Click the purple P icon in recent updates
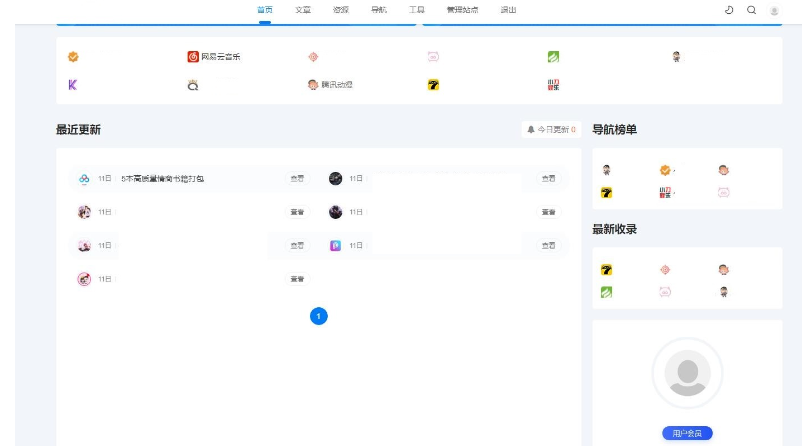The height and width of the screenshot is (446, 802). [336, 246]
